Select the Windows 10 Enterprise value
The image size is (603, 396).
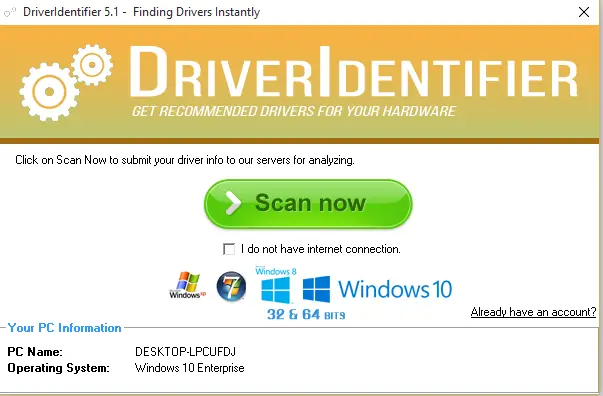[x=190, y=368]
